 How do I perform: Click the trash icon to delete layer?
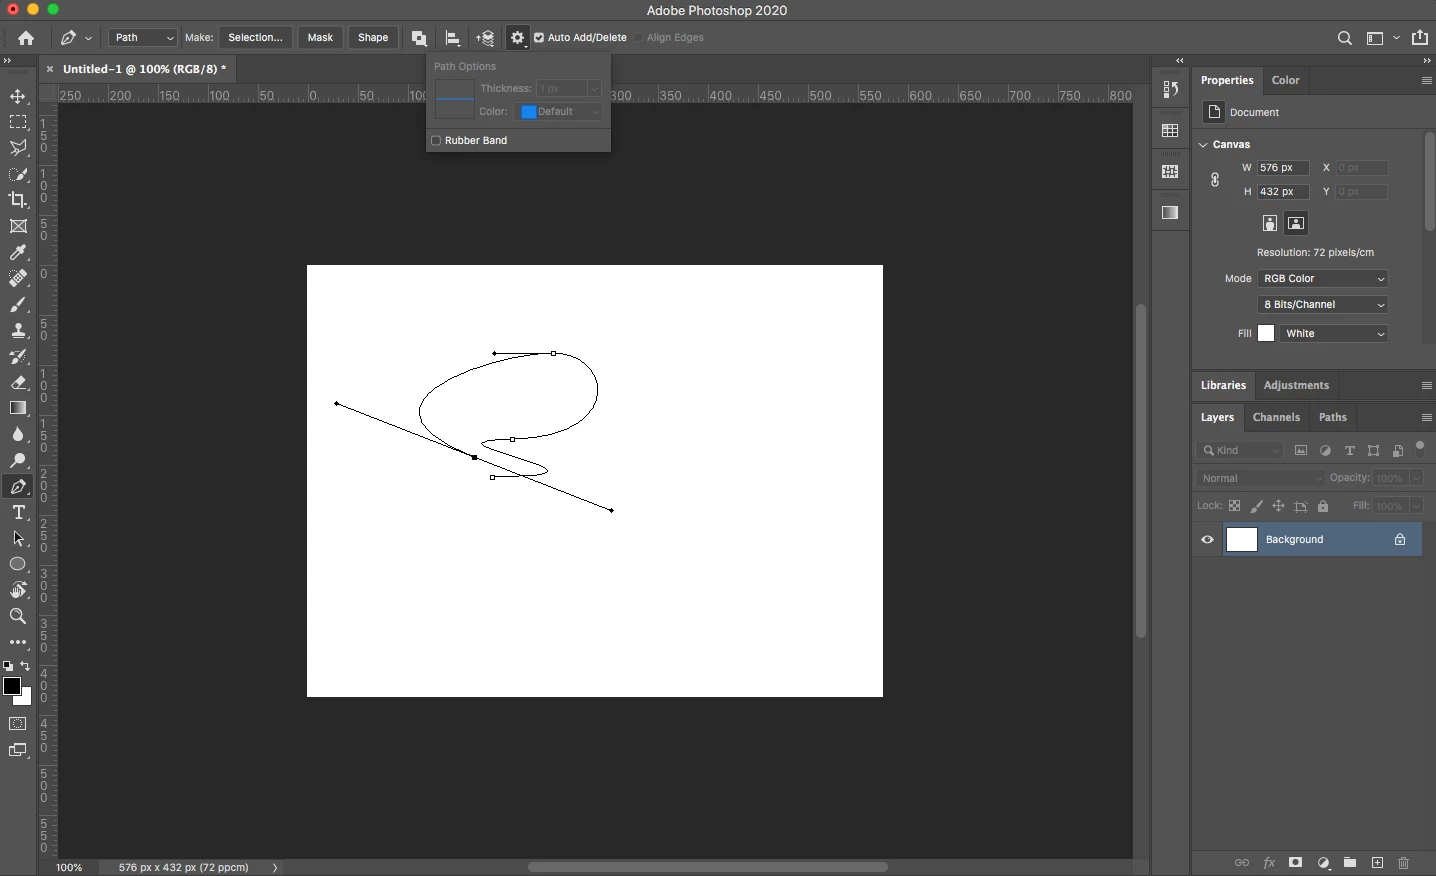click(x=1404, y=863)
